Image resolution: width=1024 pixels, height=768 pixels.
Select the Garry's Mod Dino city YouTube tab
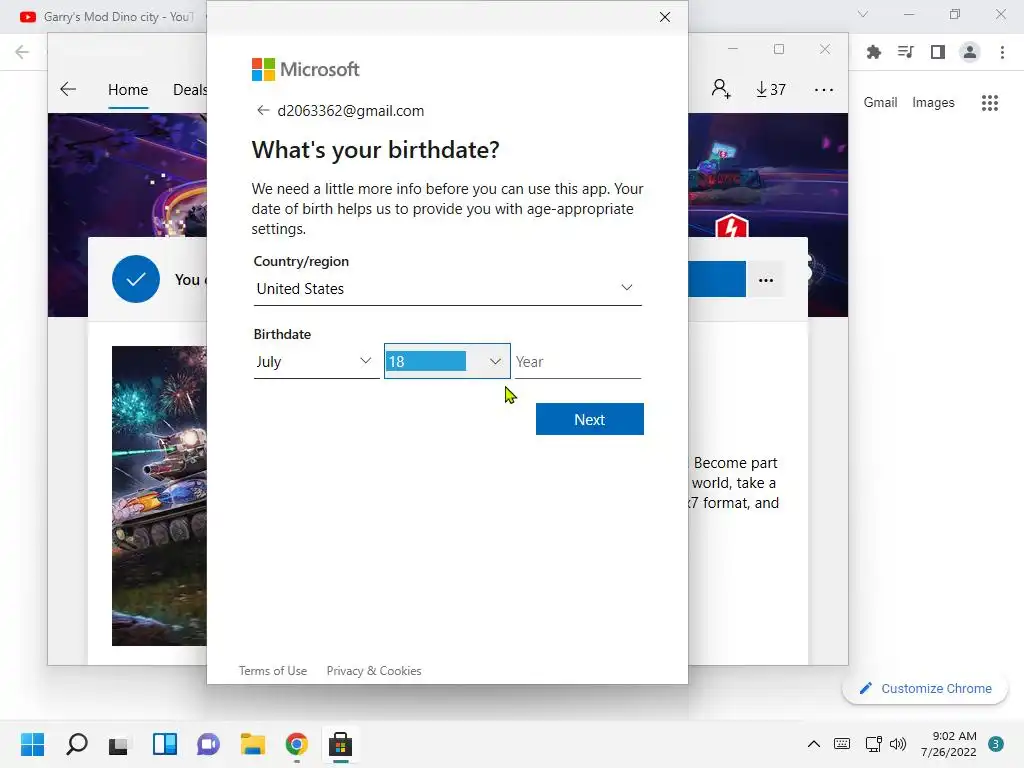click(108, 17)
